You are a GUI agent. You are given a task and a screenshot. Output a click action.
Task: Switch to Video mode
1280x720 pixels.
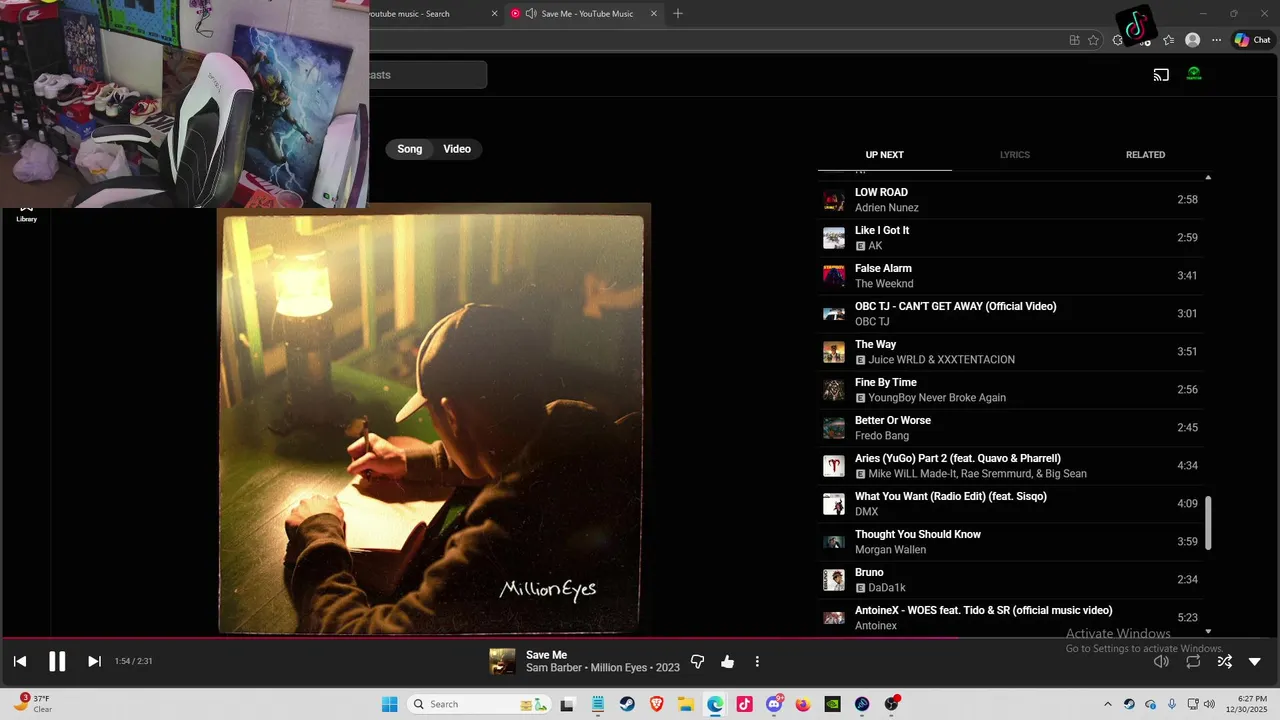[457, 149]
